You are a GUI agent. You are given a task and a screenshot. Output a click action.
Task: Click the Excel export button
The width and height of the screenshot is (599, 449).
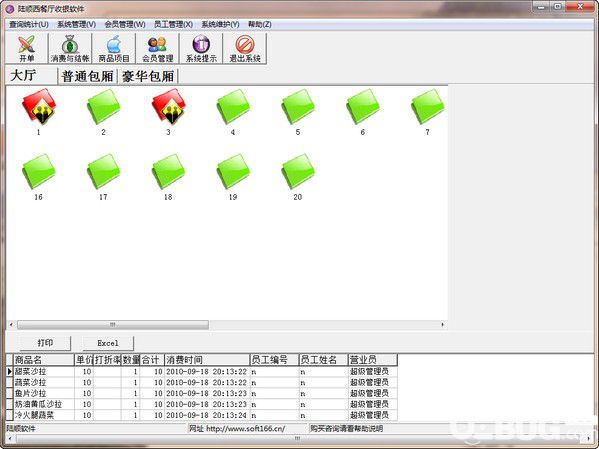coord(108,343)
